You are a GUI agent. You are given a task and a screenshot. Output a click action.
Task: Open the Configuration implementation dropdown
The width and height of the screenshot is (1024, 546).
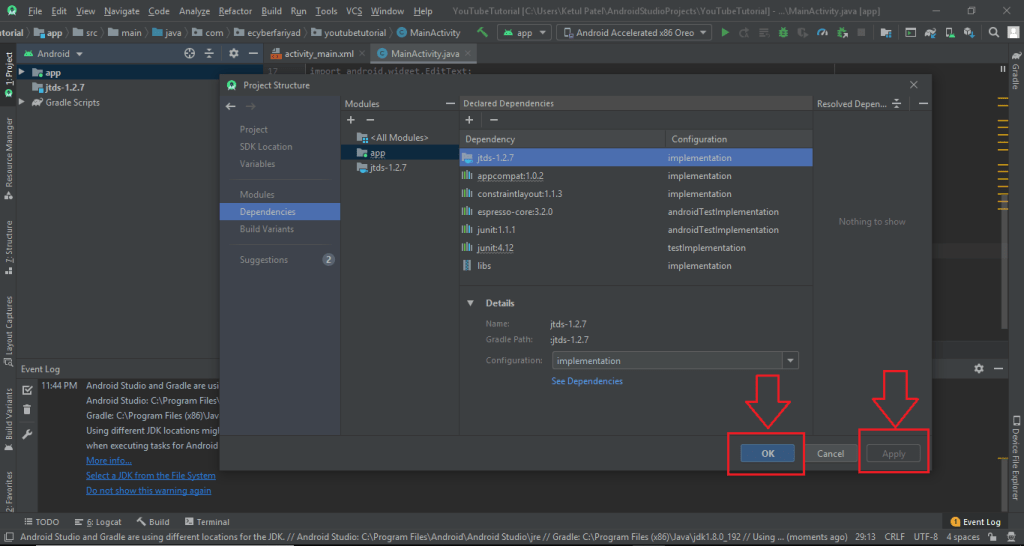click(x=791, y=361)
